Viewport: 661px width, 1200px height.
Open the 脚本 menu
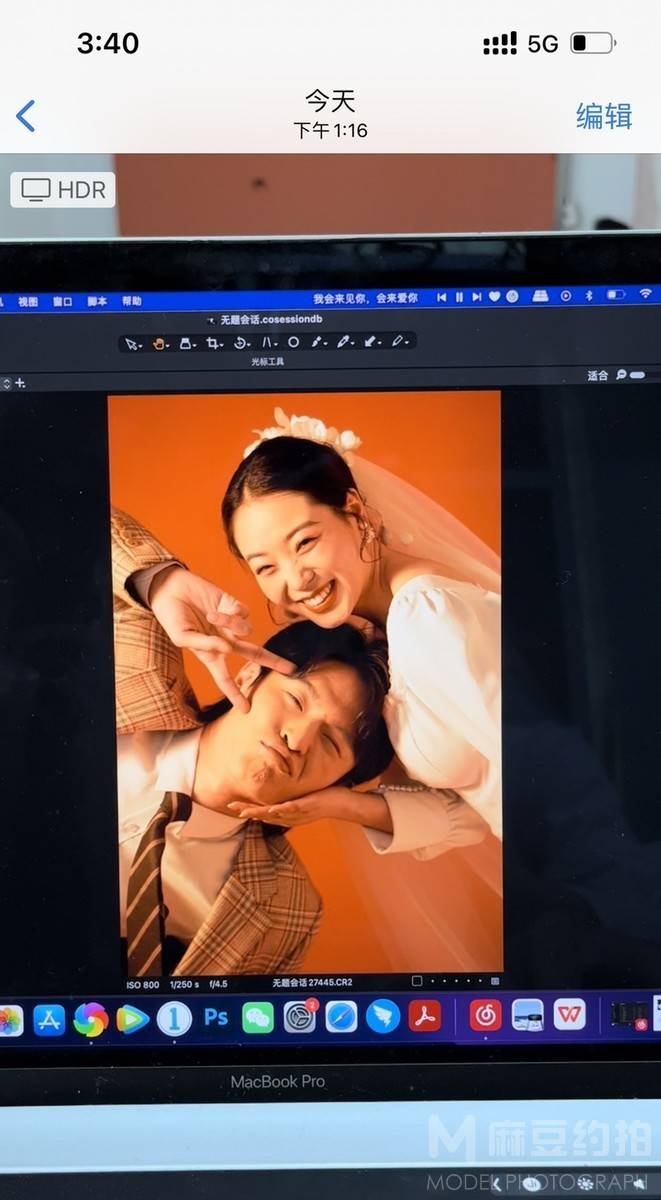[97, 300]
